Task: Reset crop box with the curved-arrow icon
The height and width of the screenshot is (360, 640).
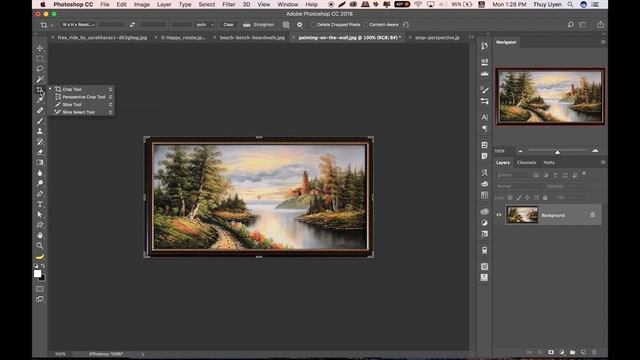Action: pyautogui.click(x=406, y=24)
